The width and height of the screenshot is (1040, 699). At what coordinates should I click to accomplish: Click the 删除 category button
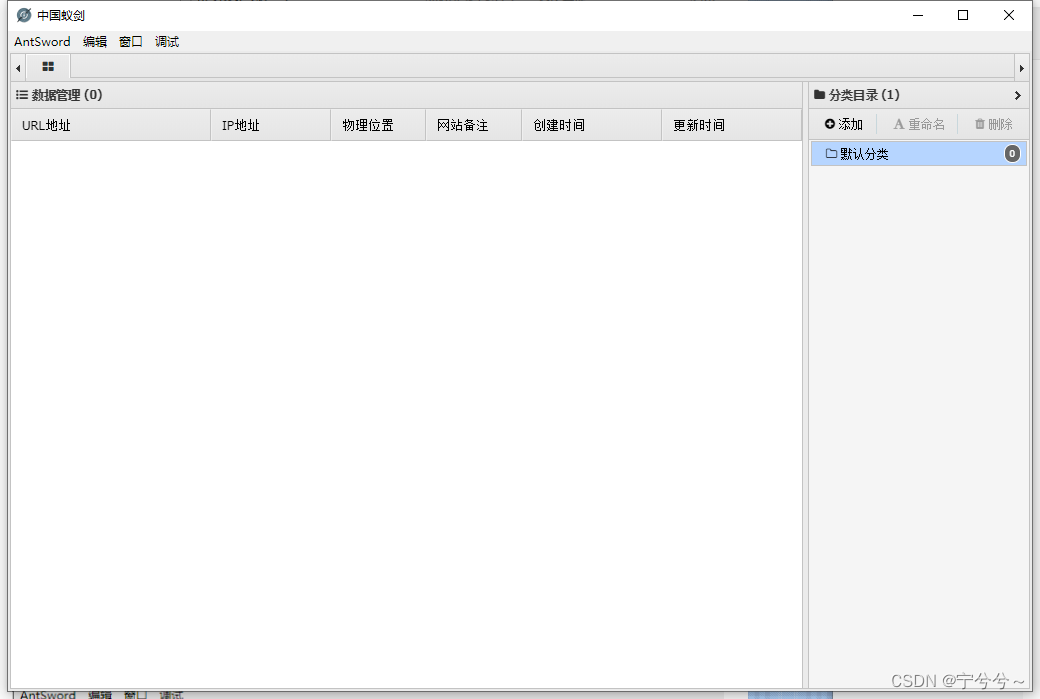click(x=994, y=124)
